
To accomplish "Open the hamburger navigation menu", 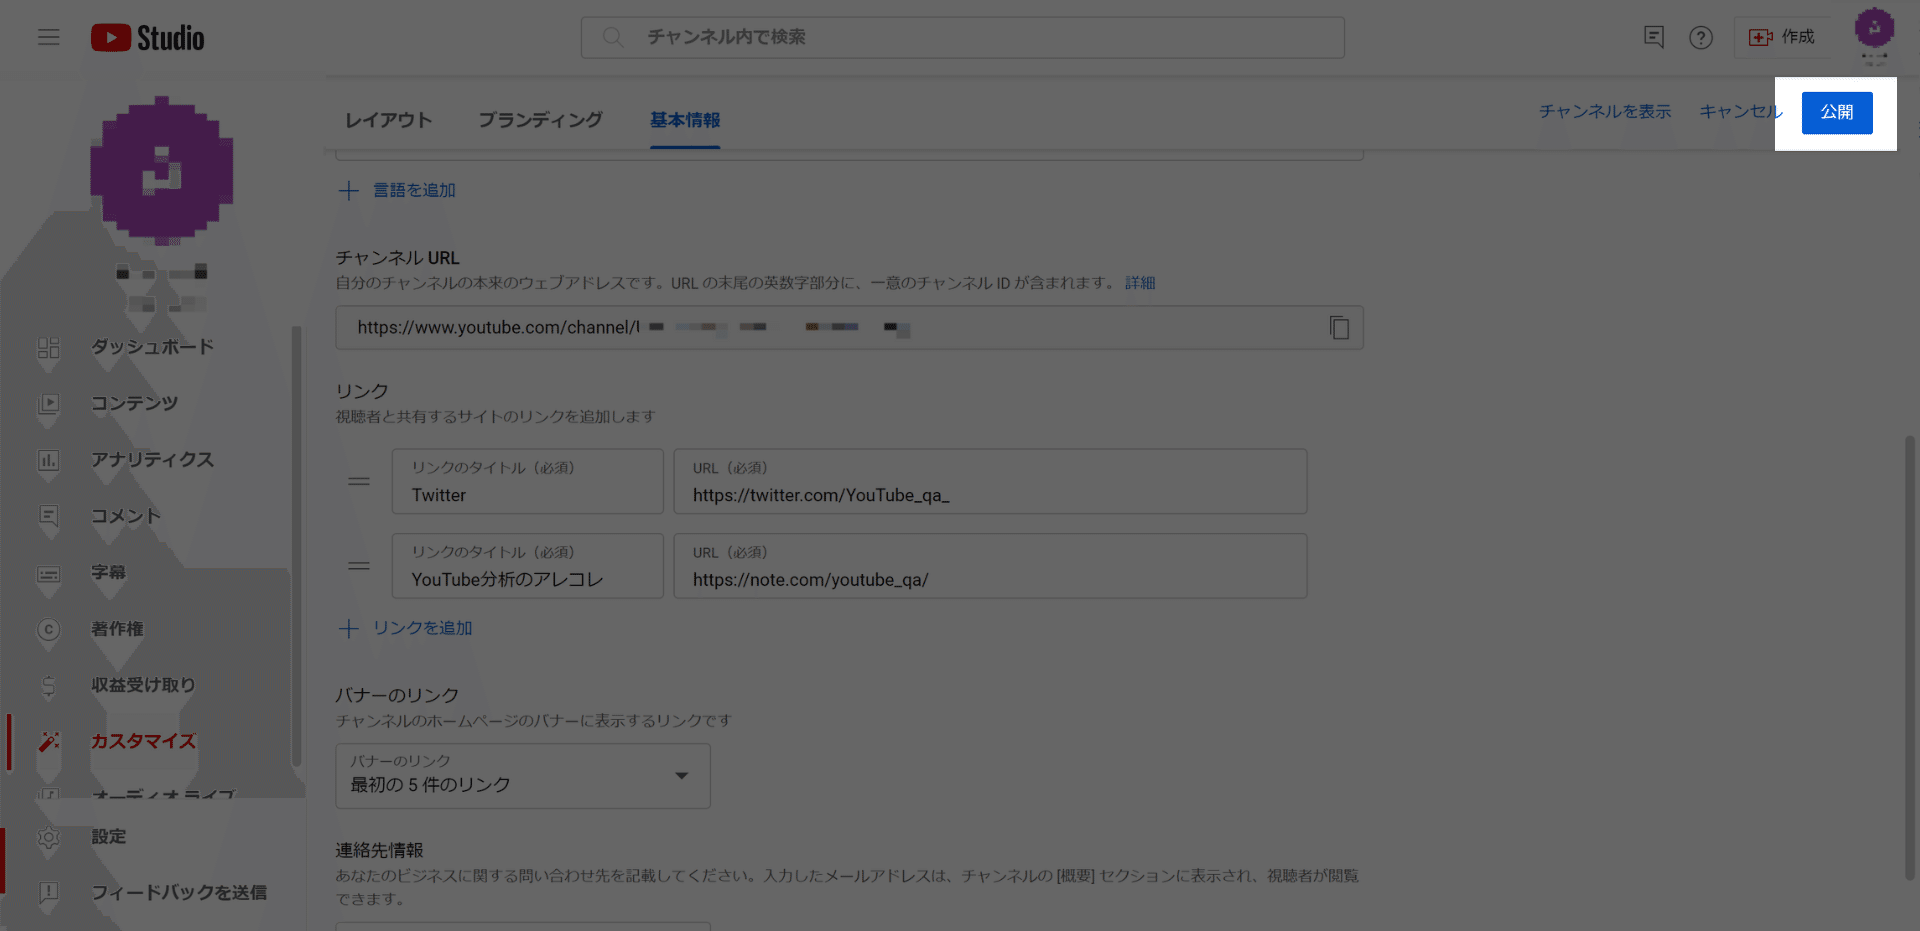I will [49, 37].
